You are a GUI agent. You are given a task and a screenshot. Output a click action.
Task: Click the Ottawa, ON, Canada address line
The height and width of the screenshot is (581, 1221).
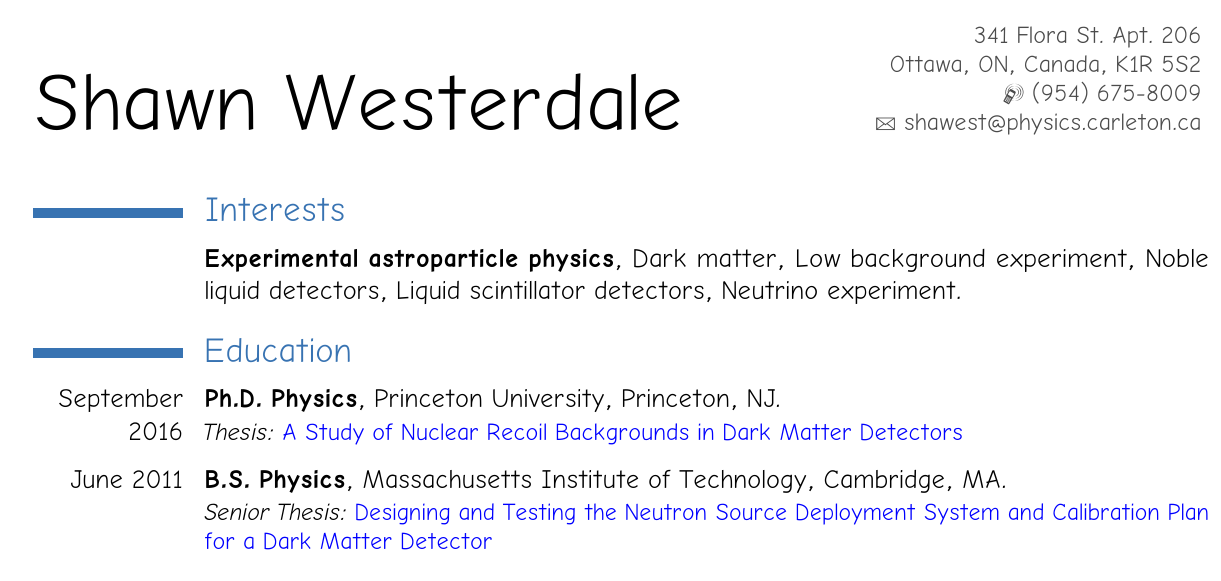pos(1045,65)
